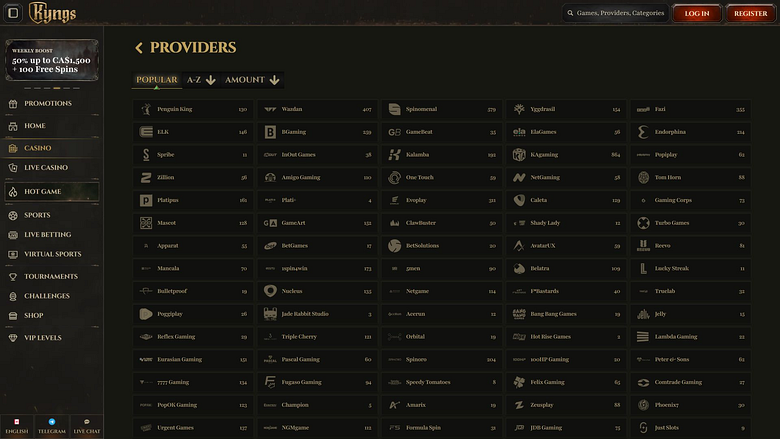
Task: Click the Hot Game flame icon
Action: pyautogui.click(x=13, y=192)
